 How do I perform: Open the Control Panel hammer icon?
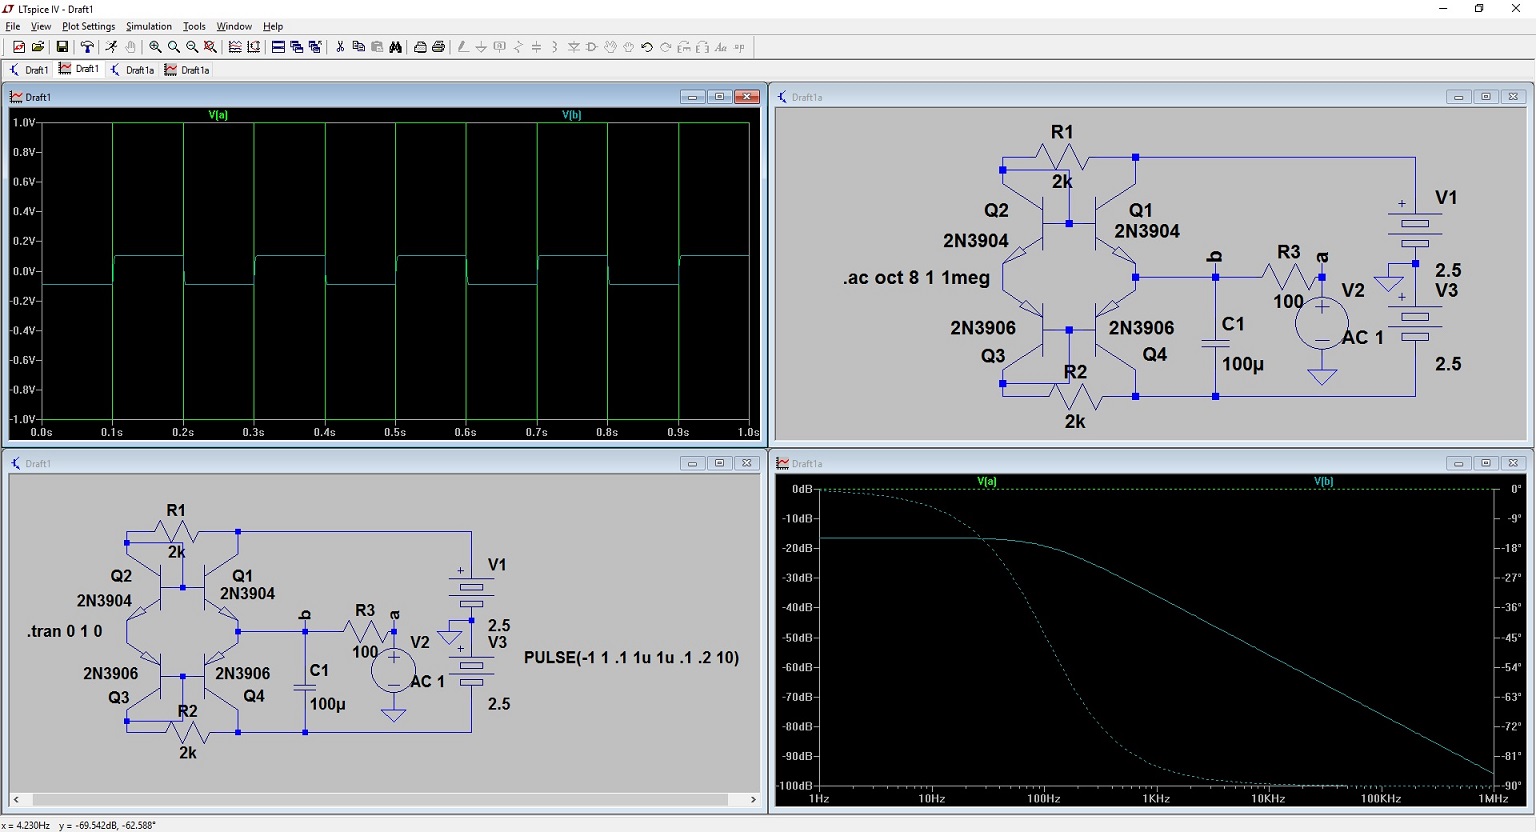[87, 47]
